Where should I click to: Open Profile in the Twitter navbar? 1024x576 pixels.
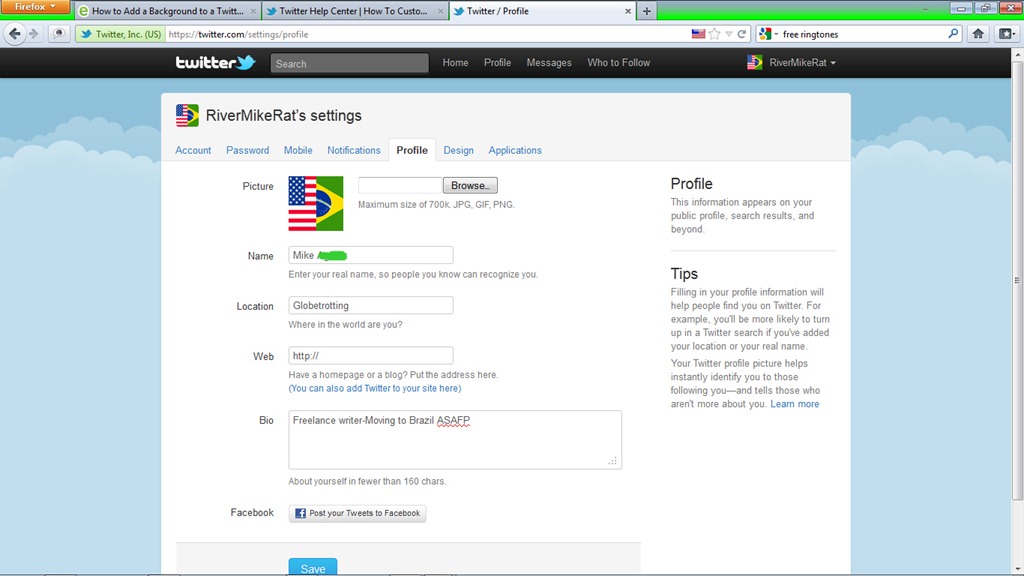pyautogui.click(x=497, y=63)
